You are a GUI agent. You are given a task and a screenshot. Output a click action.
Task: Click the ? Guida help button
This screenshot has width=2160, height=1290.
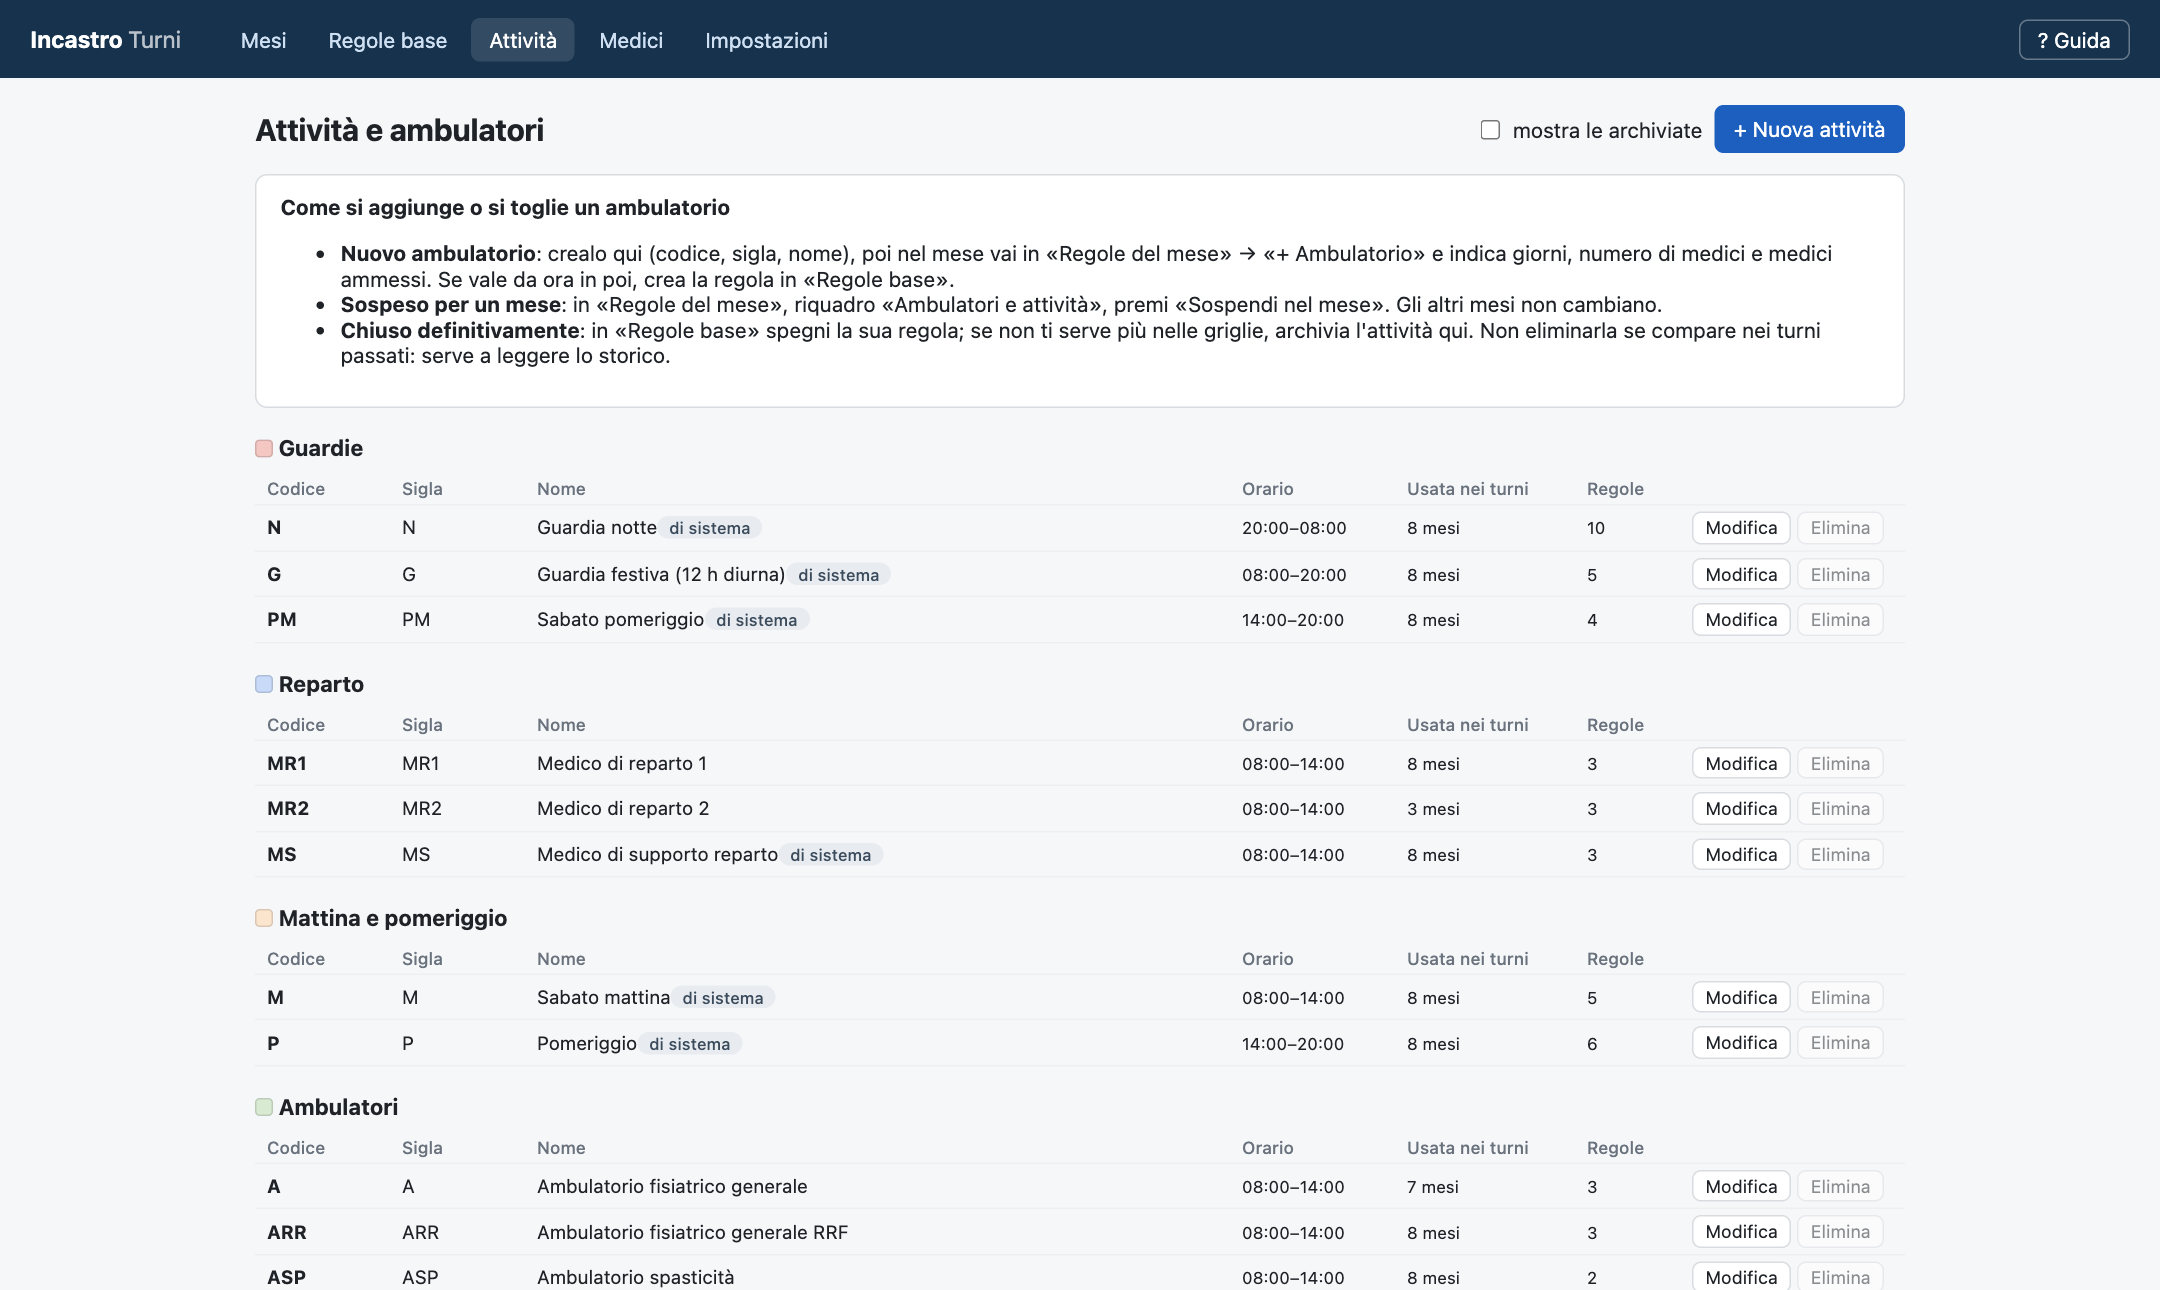[x=2073, y=40]
